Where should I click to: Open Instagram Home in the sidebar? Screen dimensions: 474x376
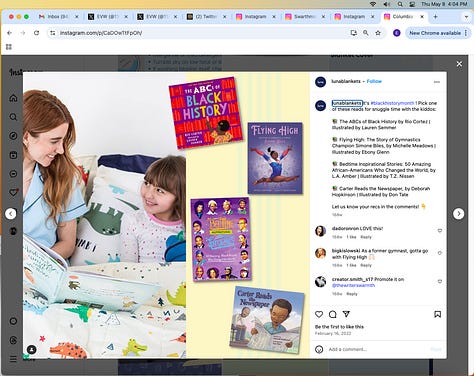tap(13, 98)
